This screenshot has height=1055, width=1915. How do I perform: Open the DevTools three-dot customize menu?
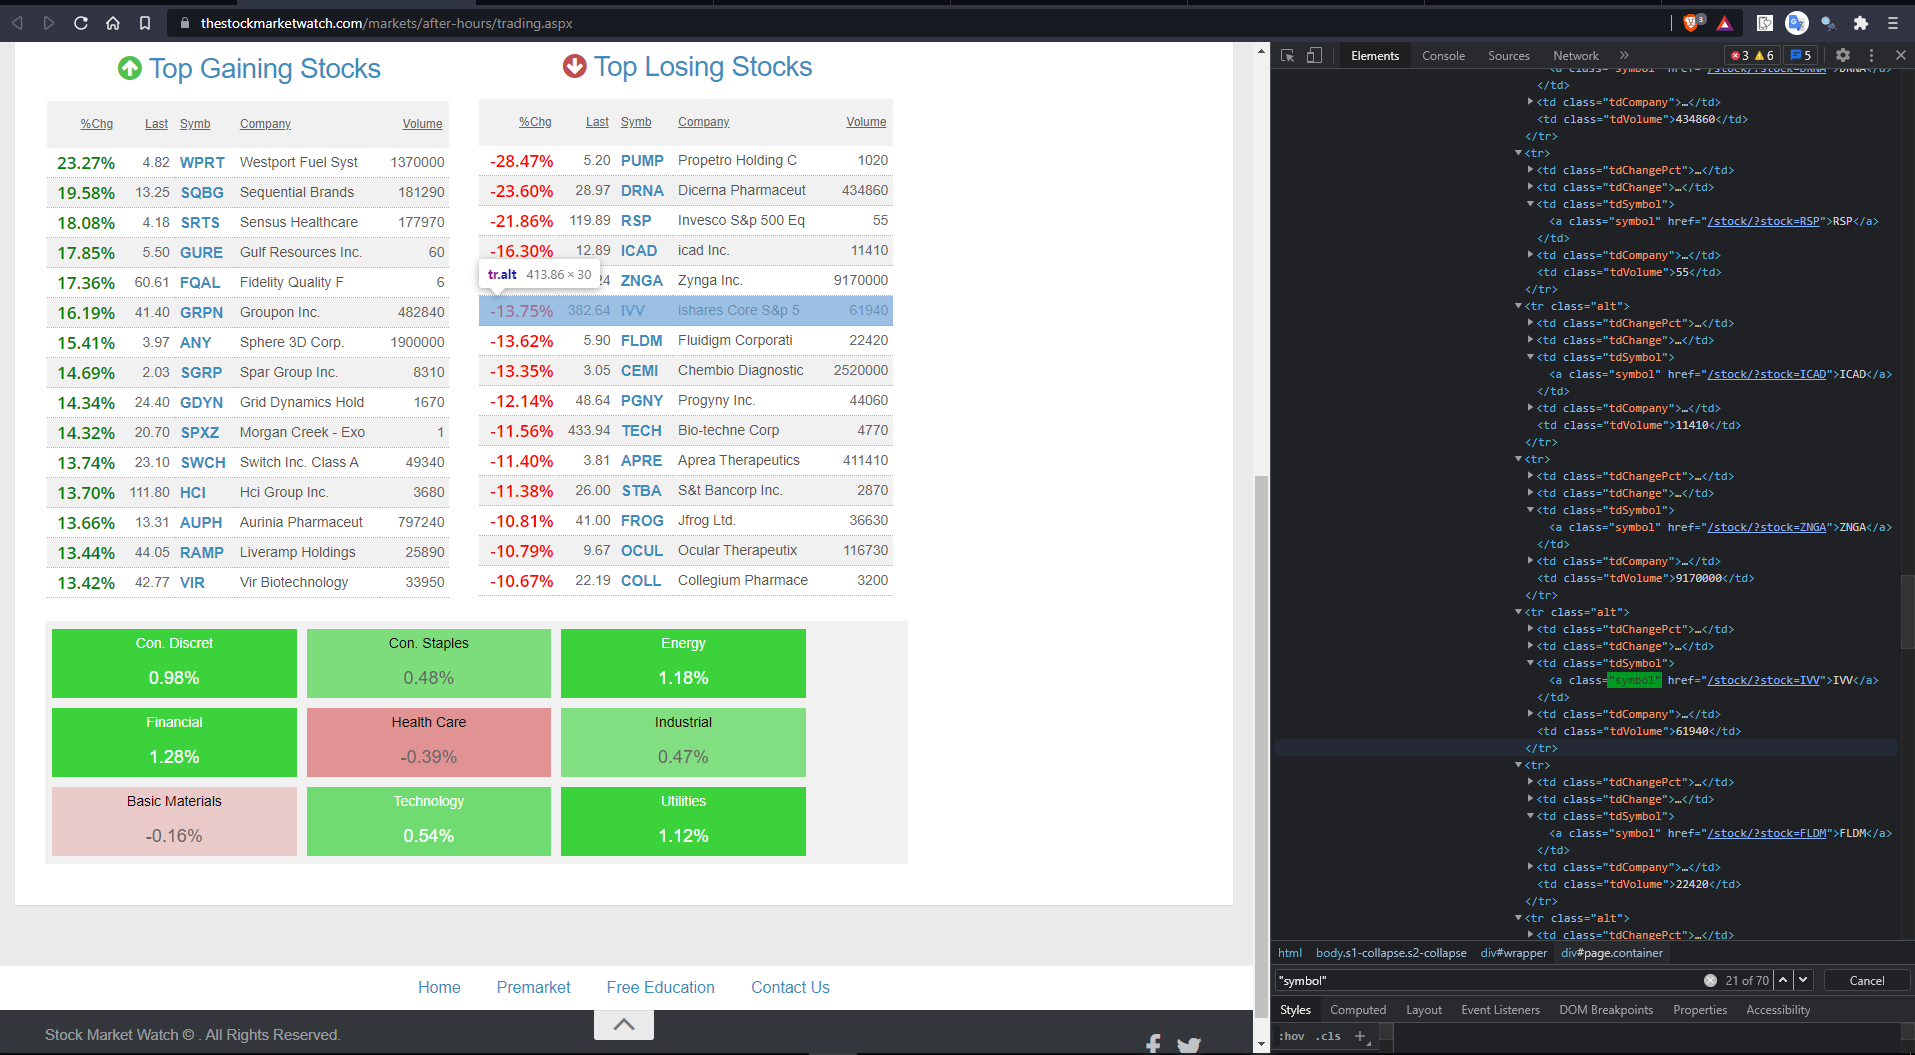click(1872, 56)
